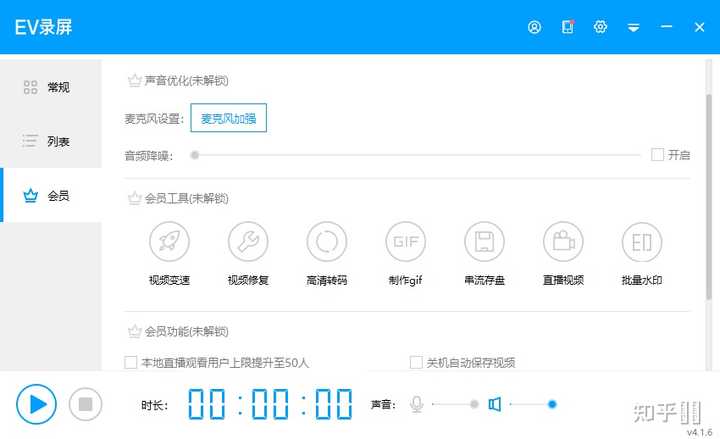Switch to the 列表 tab
720x439 pixels.
point(51,141)
